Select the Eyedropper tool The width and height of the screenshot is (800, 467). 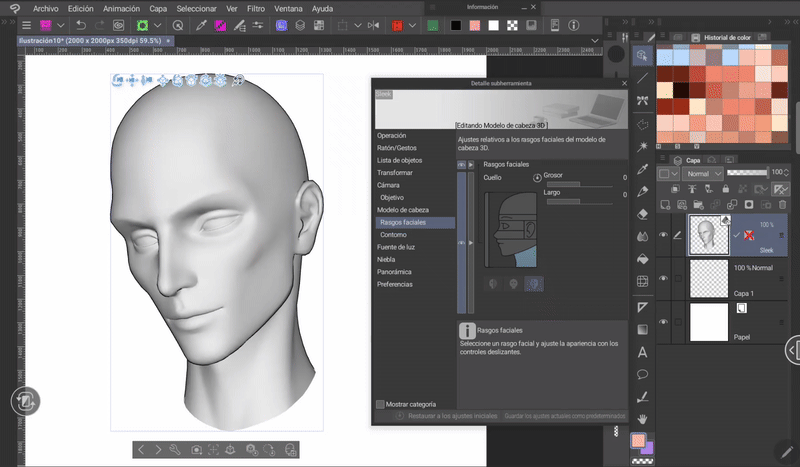(642, 168)
